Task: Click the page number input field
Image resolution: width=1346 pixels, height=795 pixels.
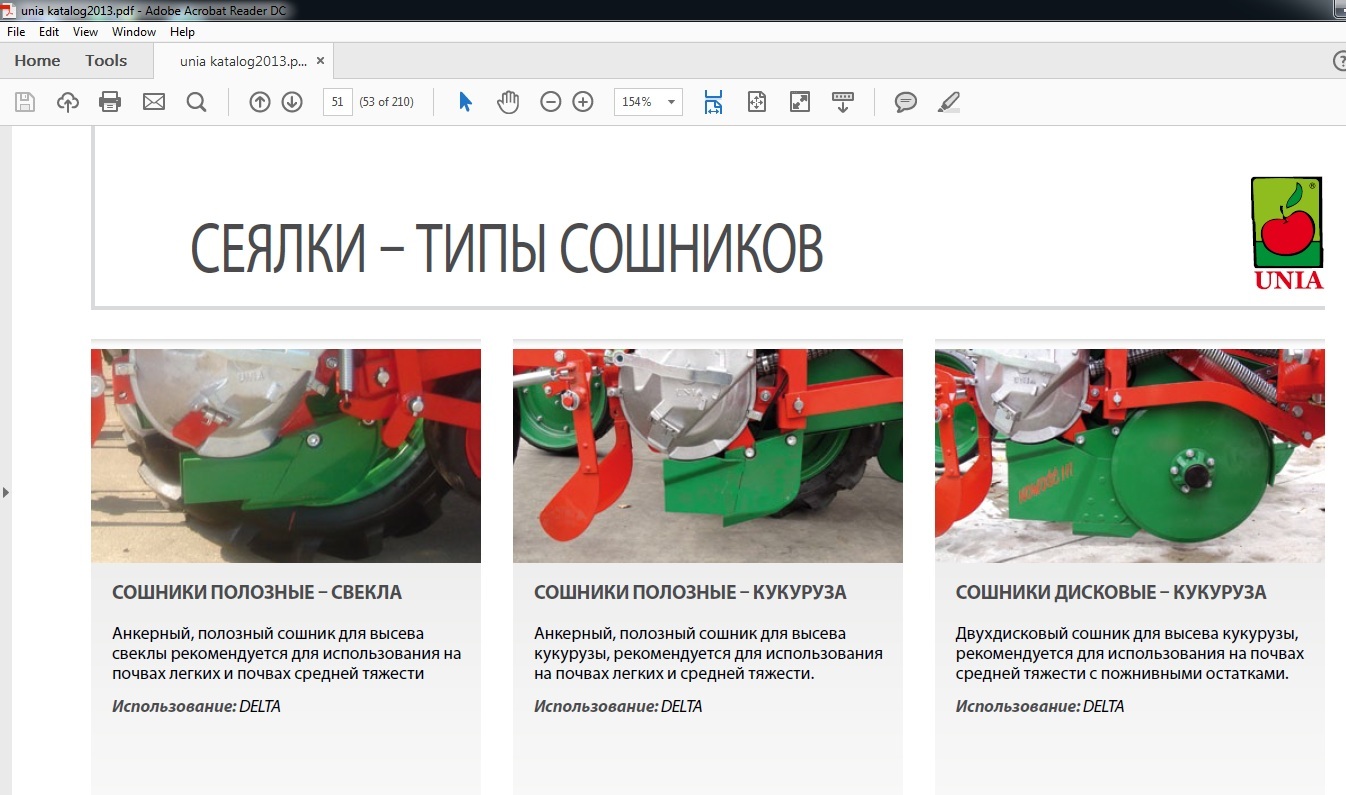Action: click(337, 102)
